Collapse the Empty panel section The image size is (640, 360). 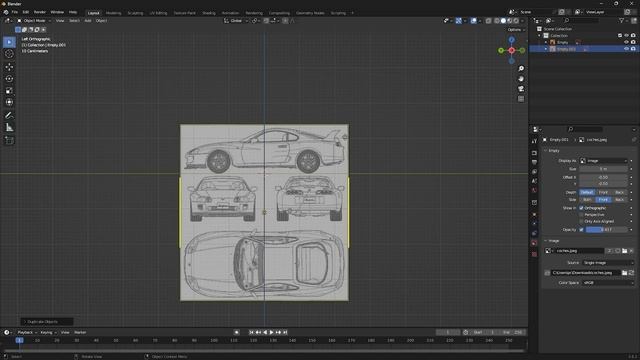546,151
